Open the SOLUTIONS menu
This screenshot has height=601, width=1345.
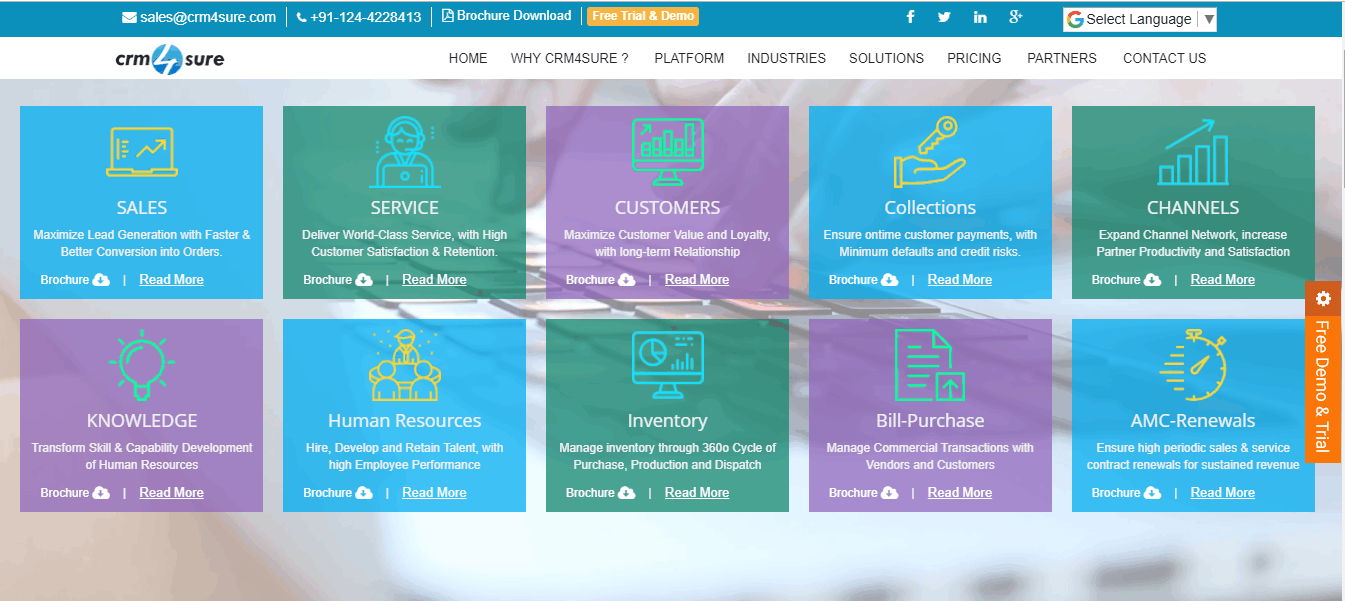click(886, 58)
